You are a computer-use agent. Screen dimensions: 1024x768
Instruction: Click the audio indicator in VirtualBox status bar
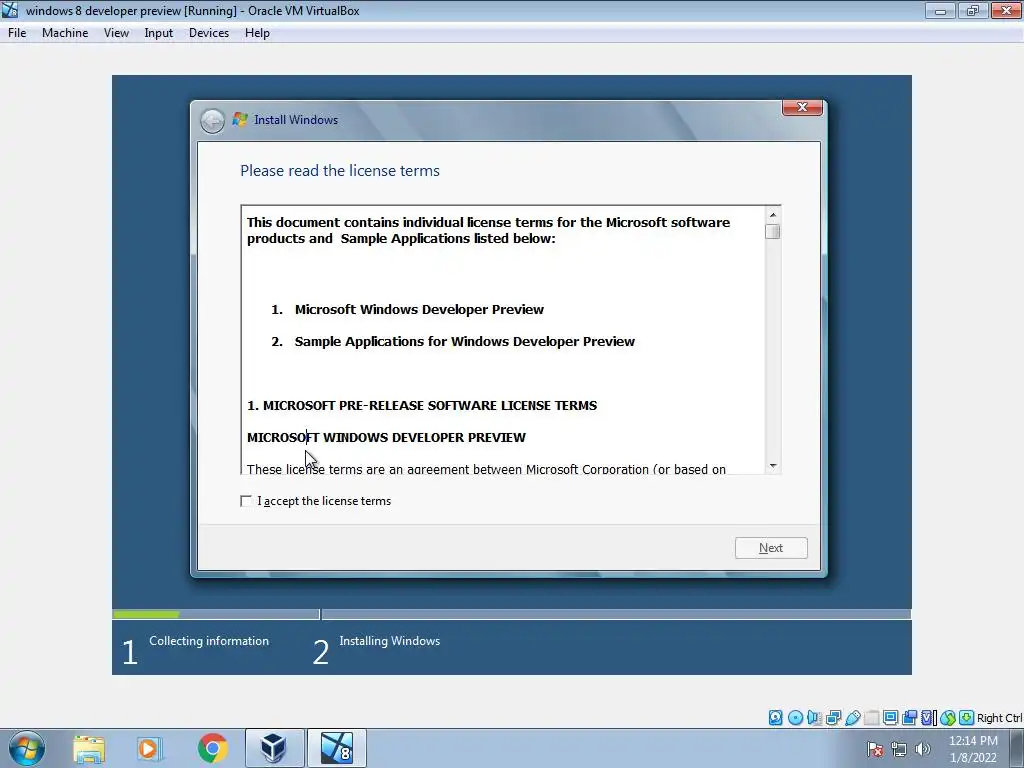(814, 718)
